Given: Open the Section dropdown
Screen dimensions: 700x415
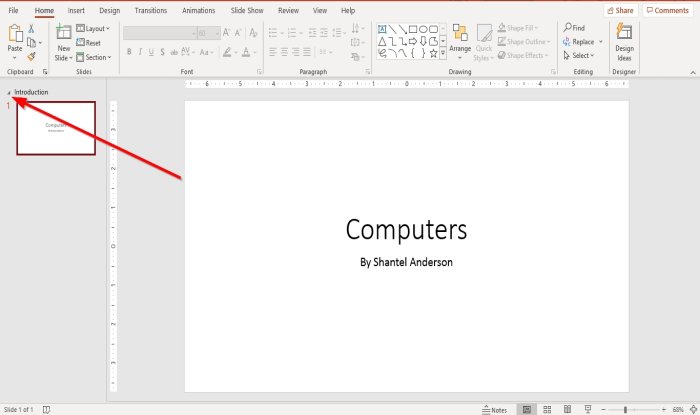Looking at the screenshot, I should pos(93,57).
